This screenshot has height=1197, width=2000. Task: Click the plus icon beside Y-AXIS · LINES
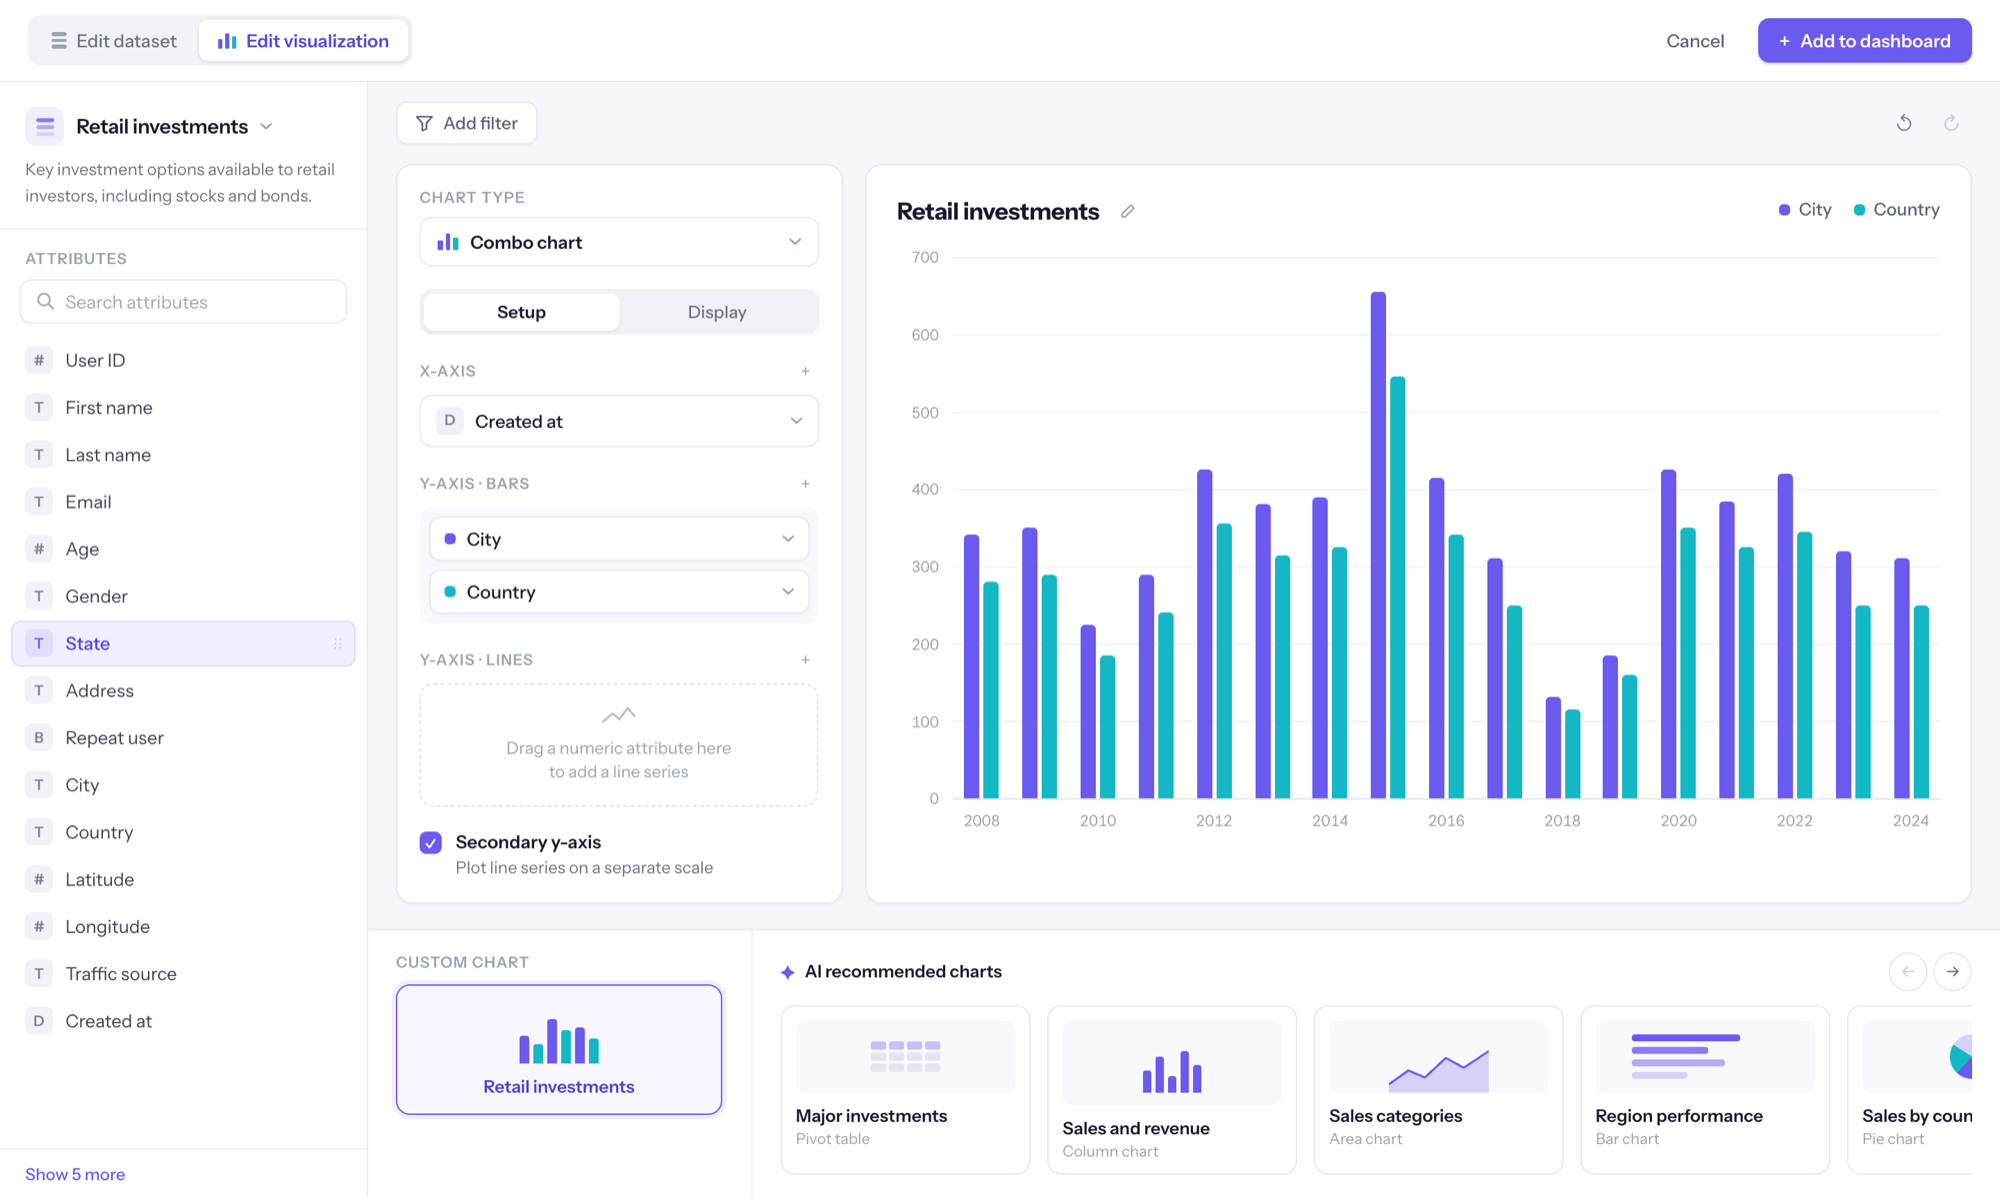[805, 660]
